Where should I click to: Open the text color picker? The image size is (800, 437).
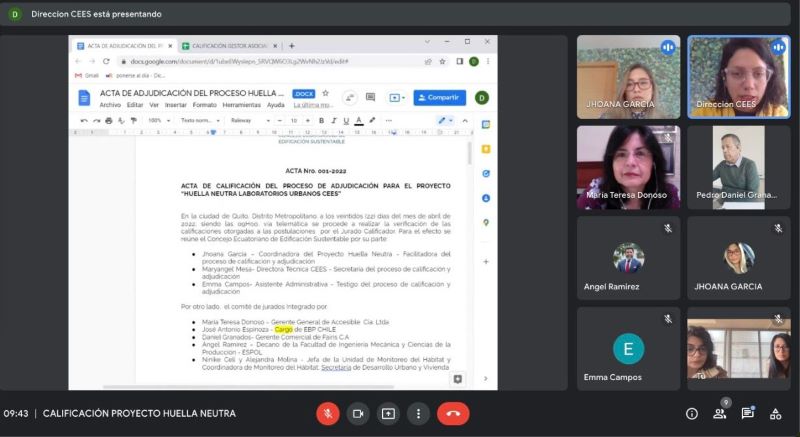(359, 121)
